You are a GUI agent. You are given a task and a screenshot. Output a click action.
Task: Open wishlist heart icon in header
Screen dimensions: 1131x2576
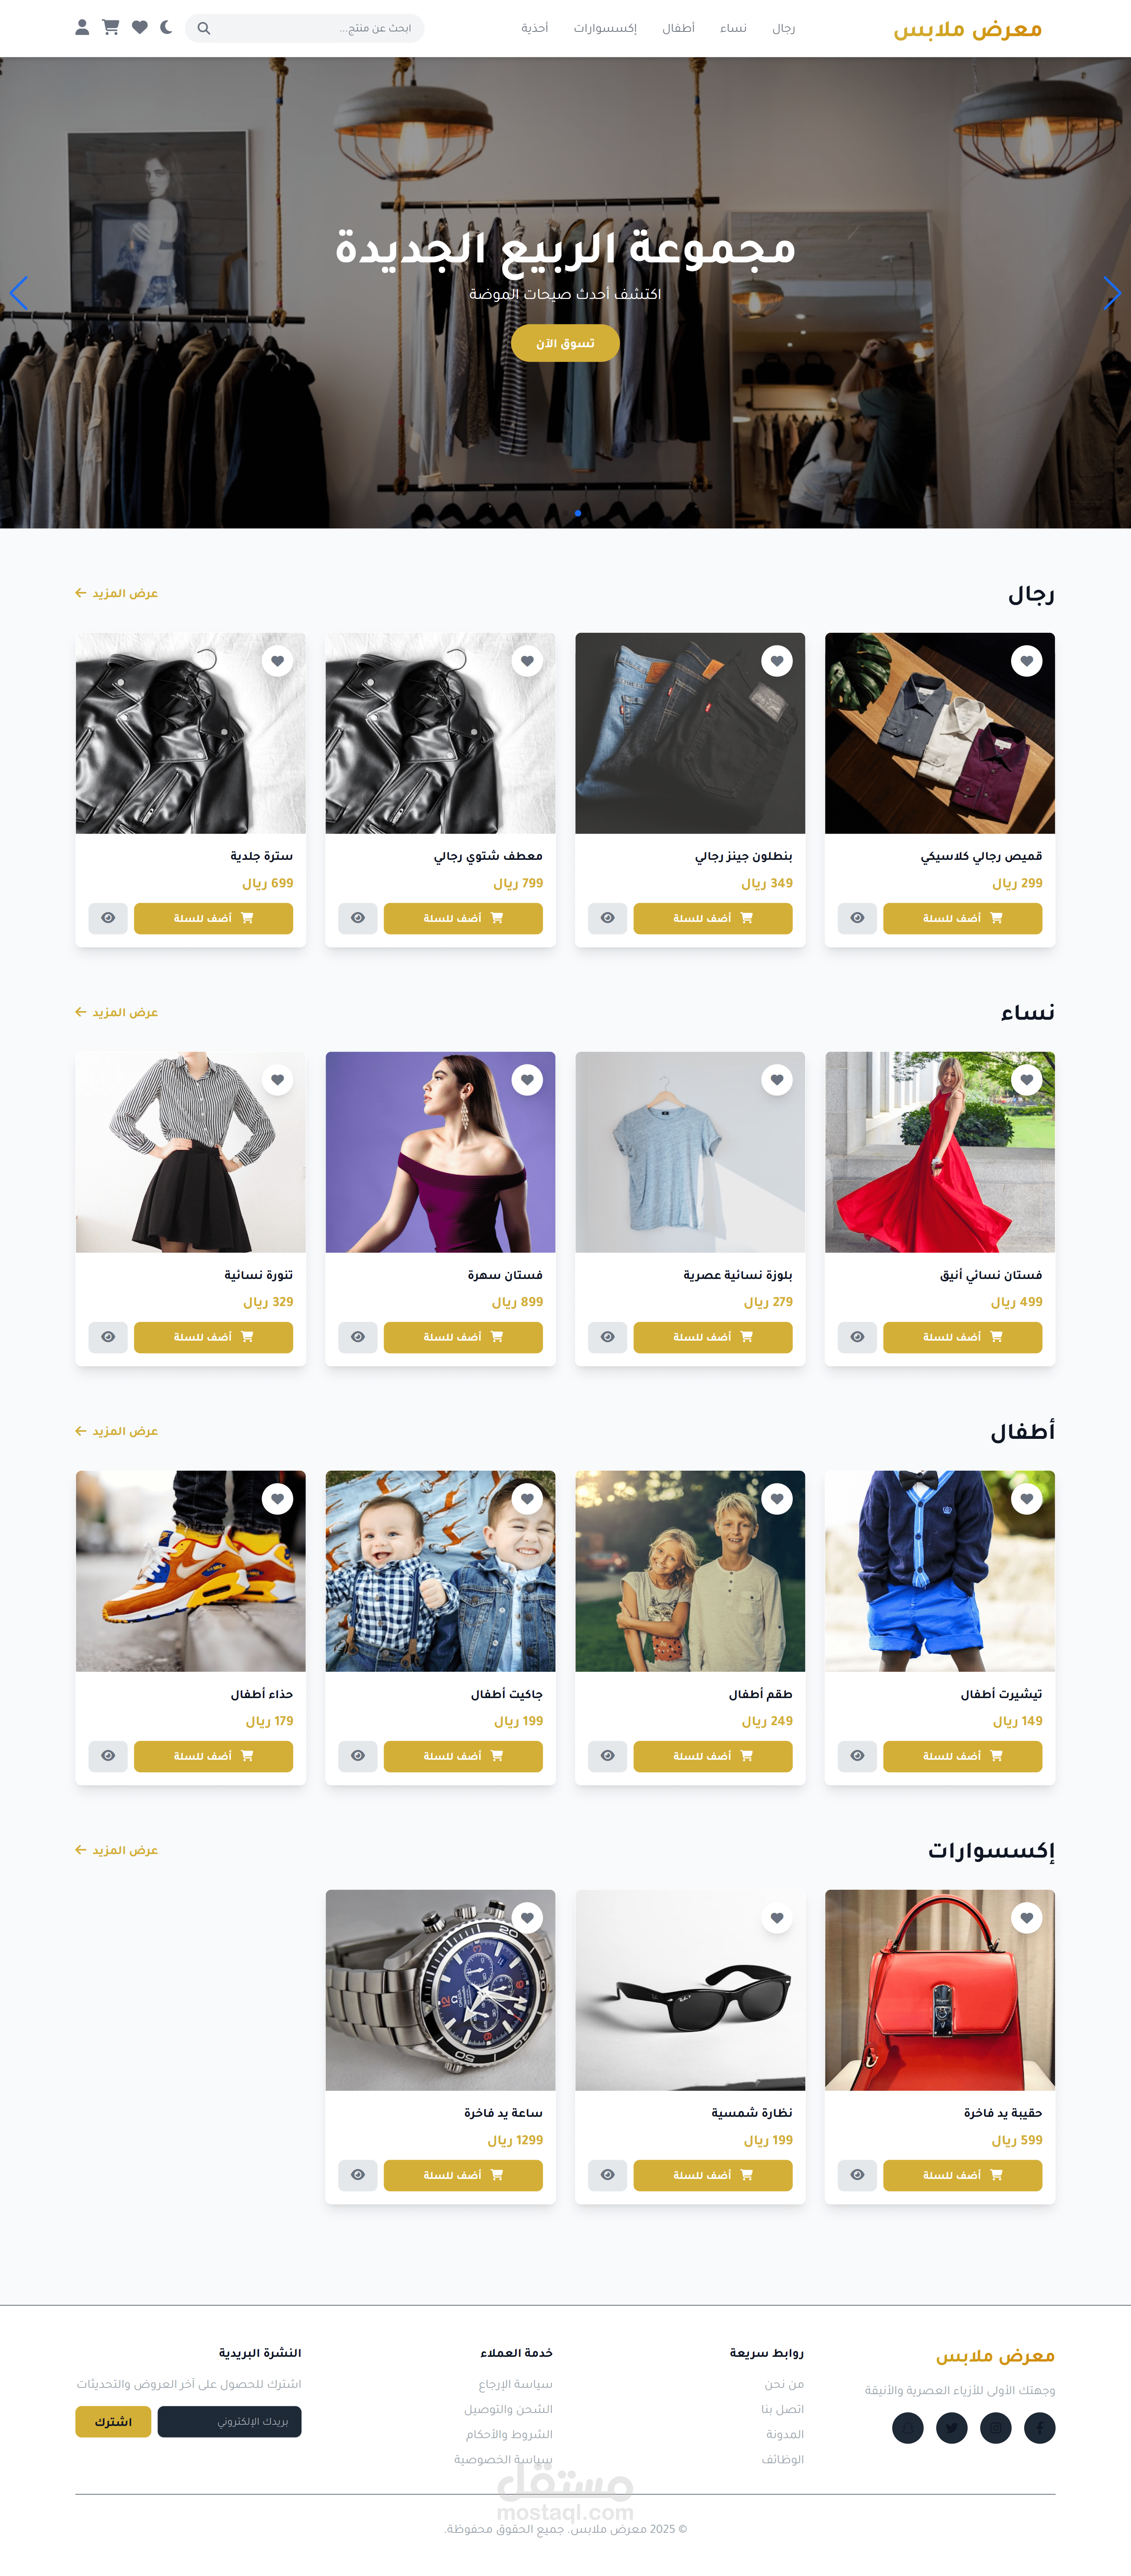click(140, 28)
